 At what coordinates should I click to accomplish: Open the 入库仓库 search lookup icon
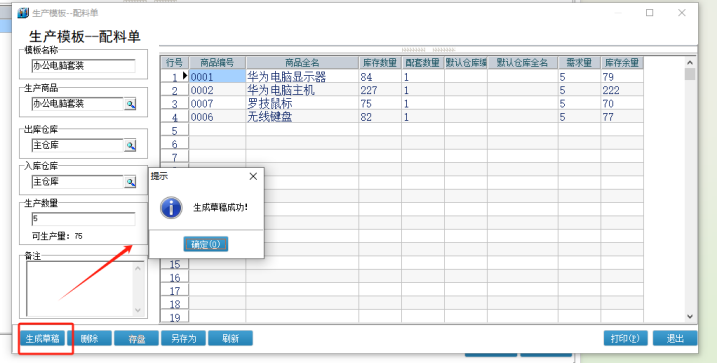pyautogui.click(x=131, y=182)
